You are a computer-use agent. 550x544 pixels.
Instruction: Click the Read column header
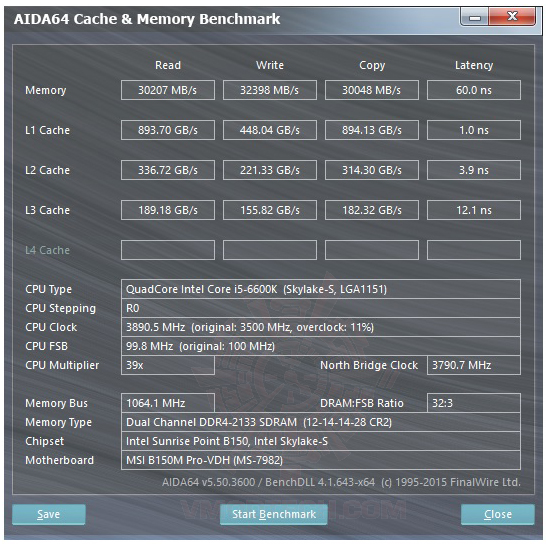pyautogui.click(x=168, y=65)
